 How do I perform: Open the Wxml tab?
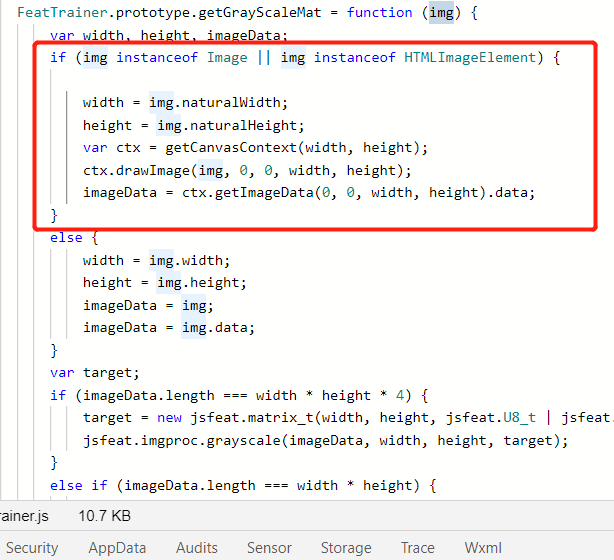[x=483, y=548]
